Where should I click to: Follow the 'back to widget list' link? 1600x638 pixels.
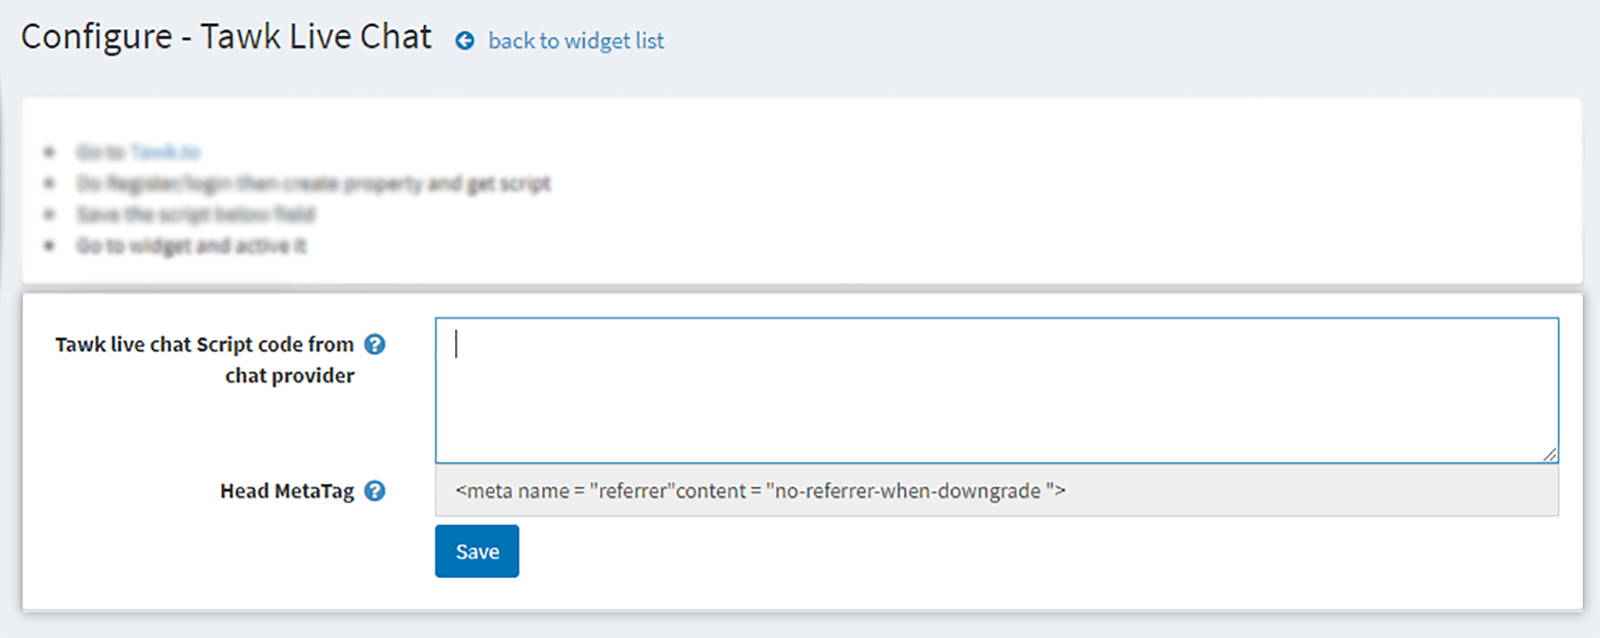tap(576, 41)
